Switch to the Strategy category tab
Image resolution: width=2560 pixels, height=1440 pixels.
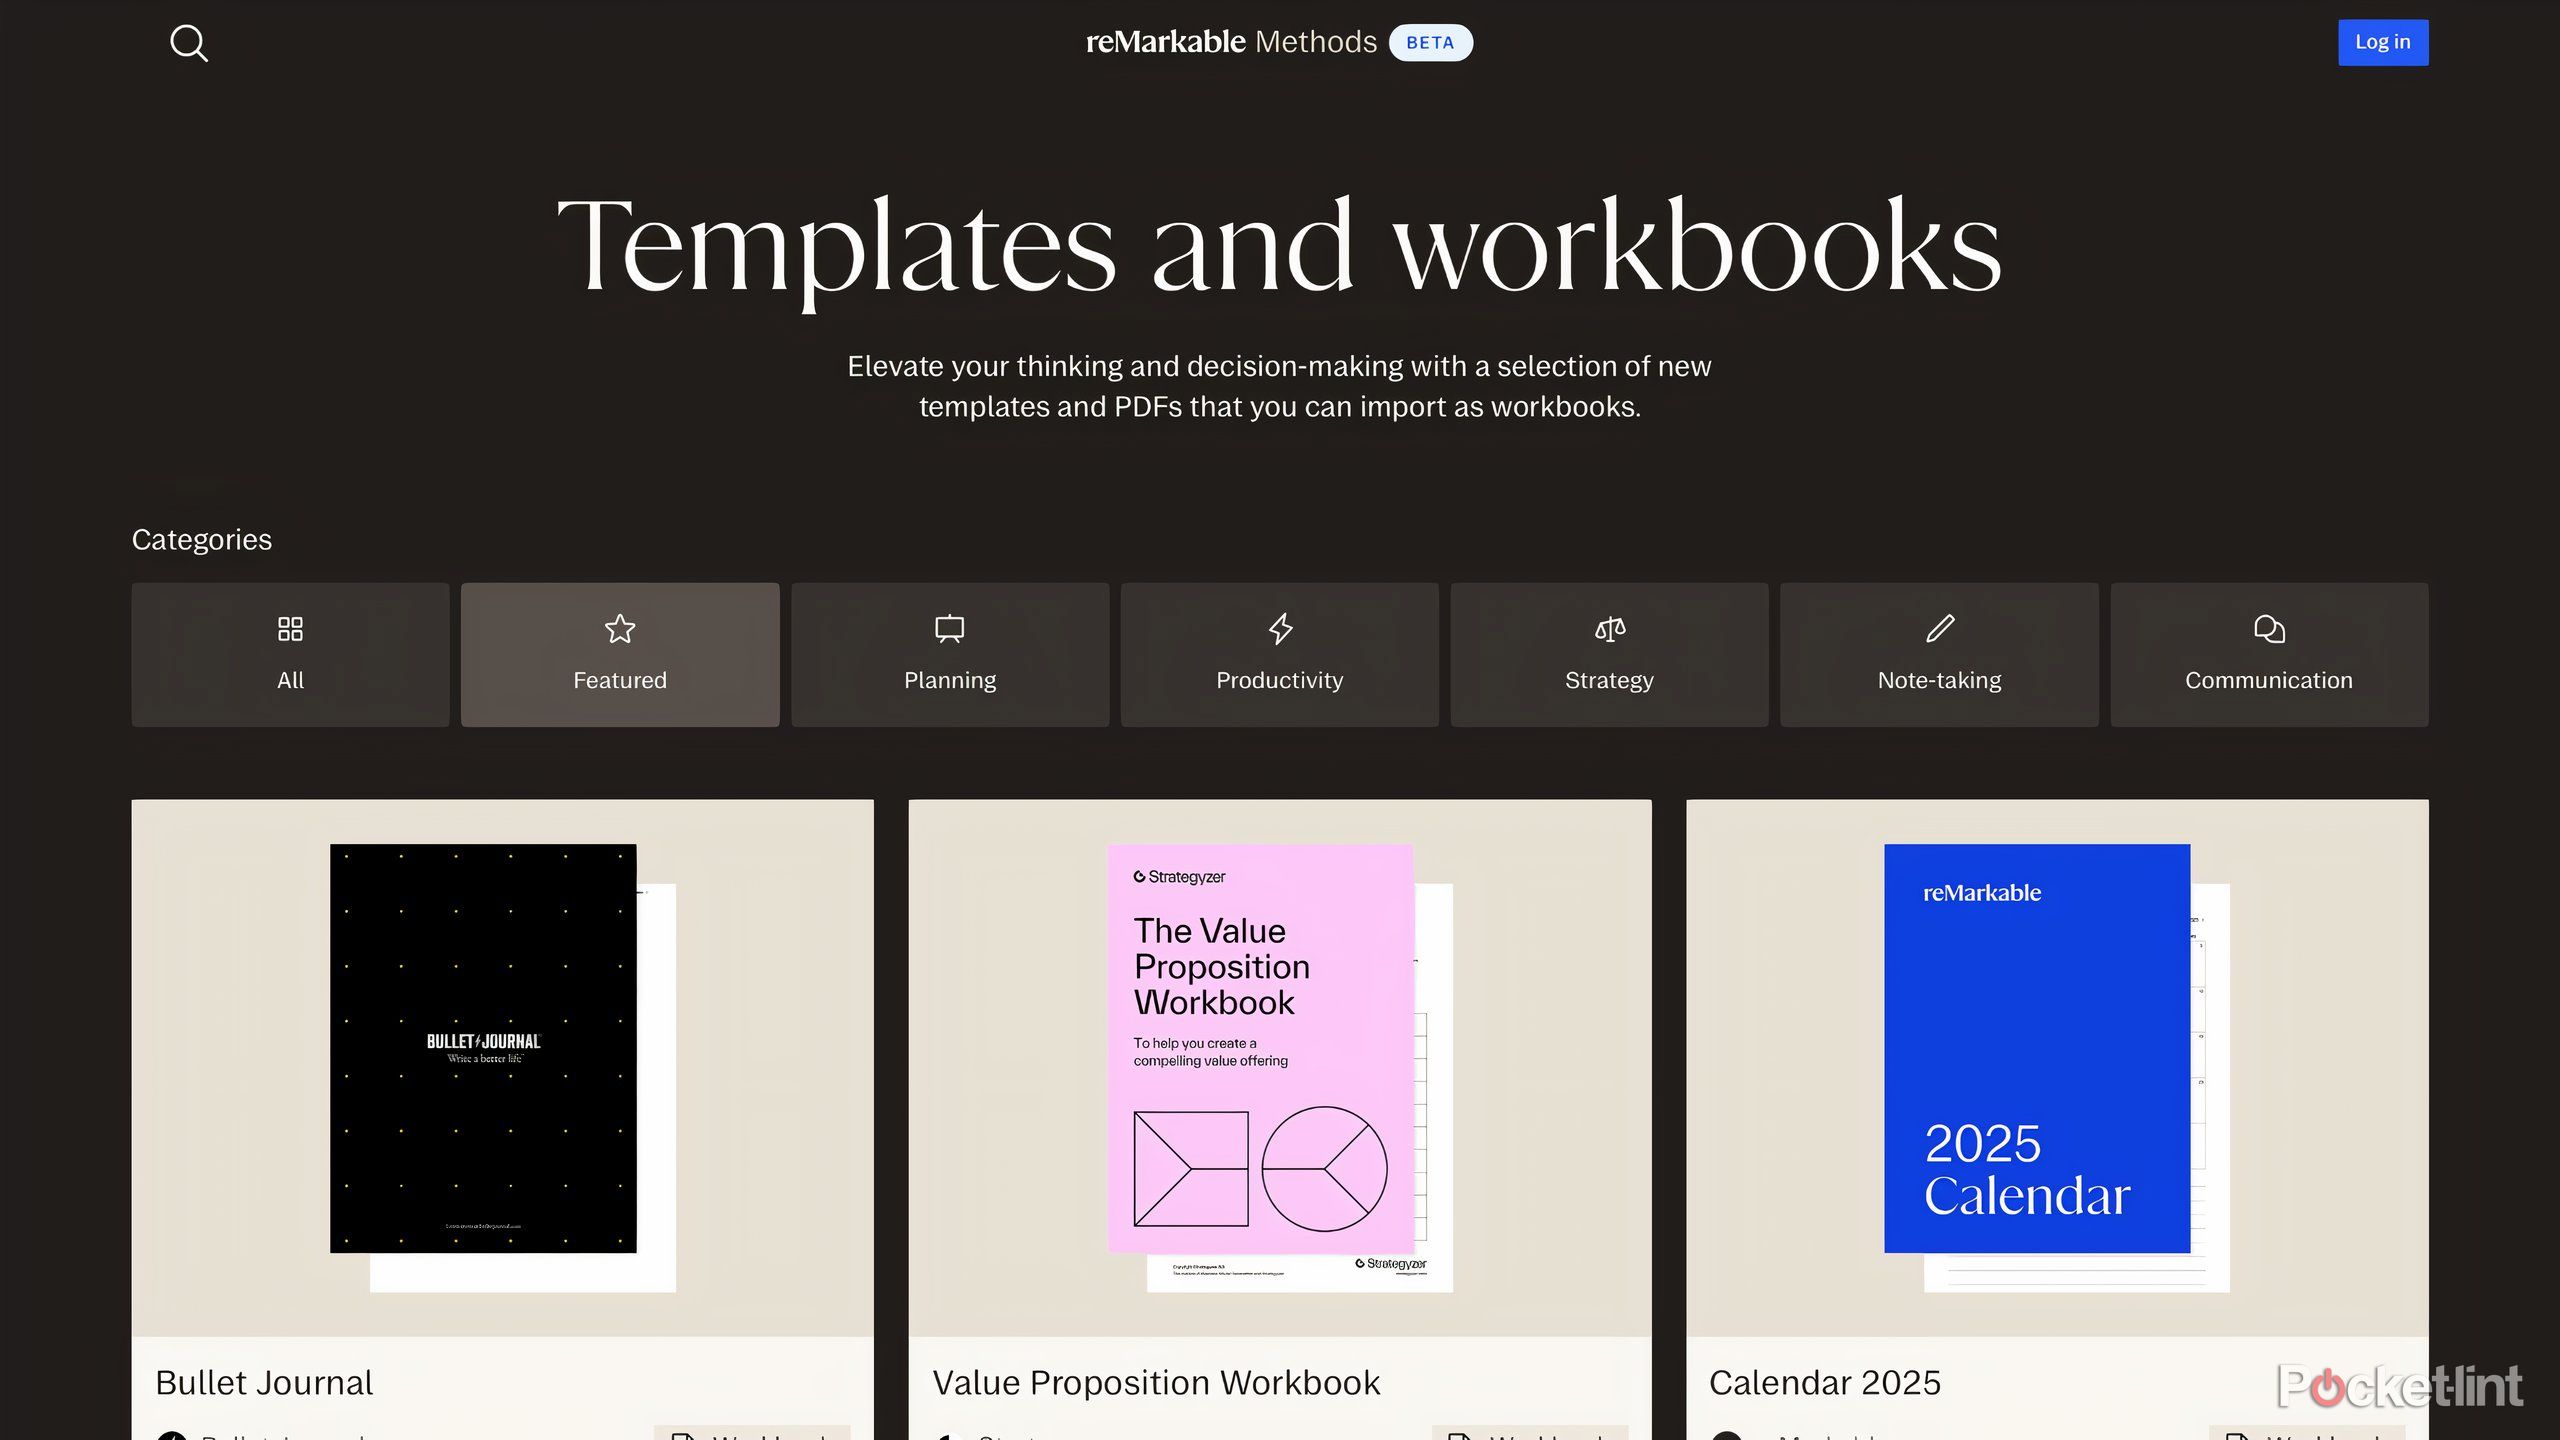tap(1610, 655)
